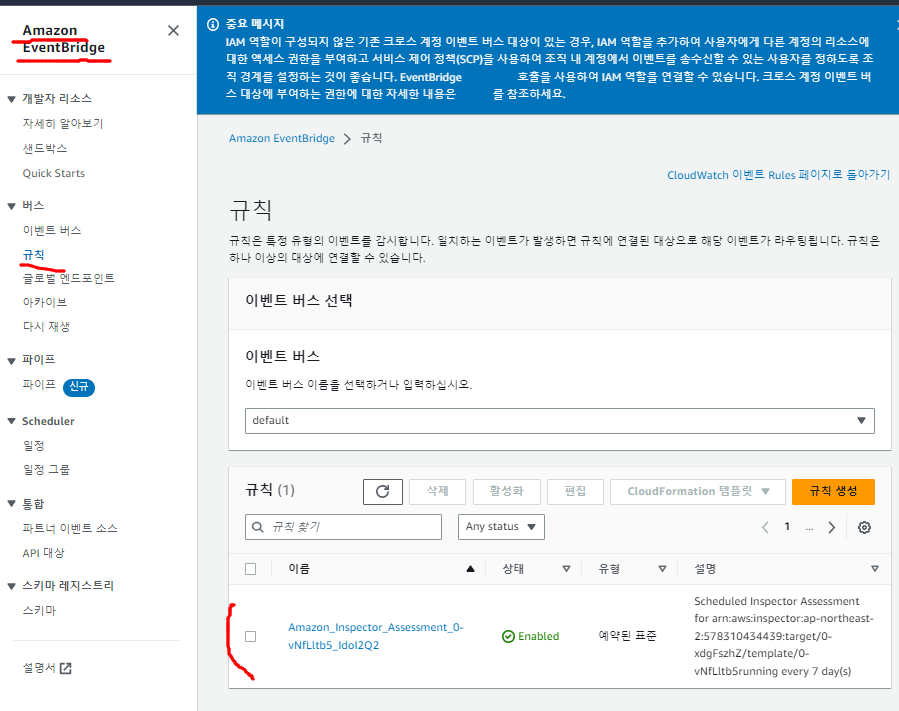Image resolution: width=899 pixels, height=711 pixels.
Task: Click the 삭제 button
Action: pyautogui.click(x=437, y=492)
